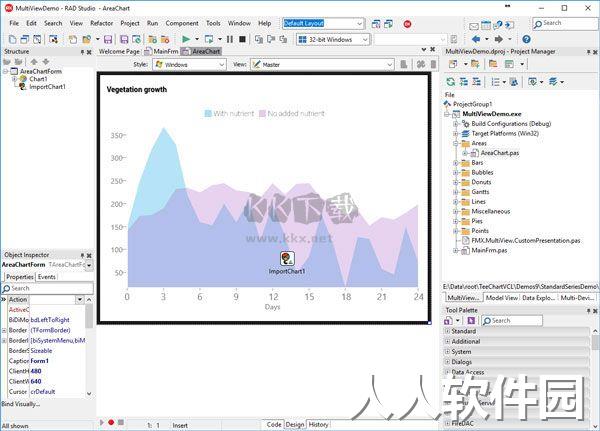The height and width of the screenshot is (431, 600).
Task: Select AreaChart.pas in Project Manager
Action: [x=500, y=153]
